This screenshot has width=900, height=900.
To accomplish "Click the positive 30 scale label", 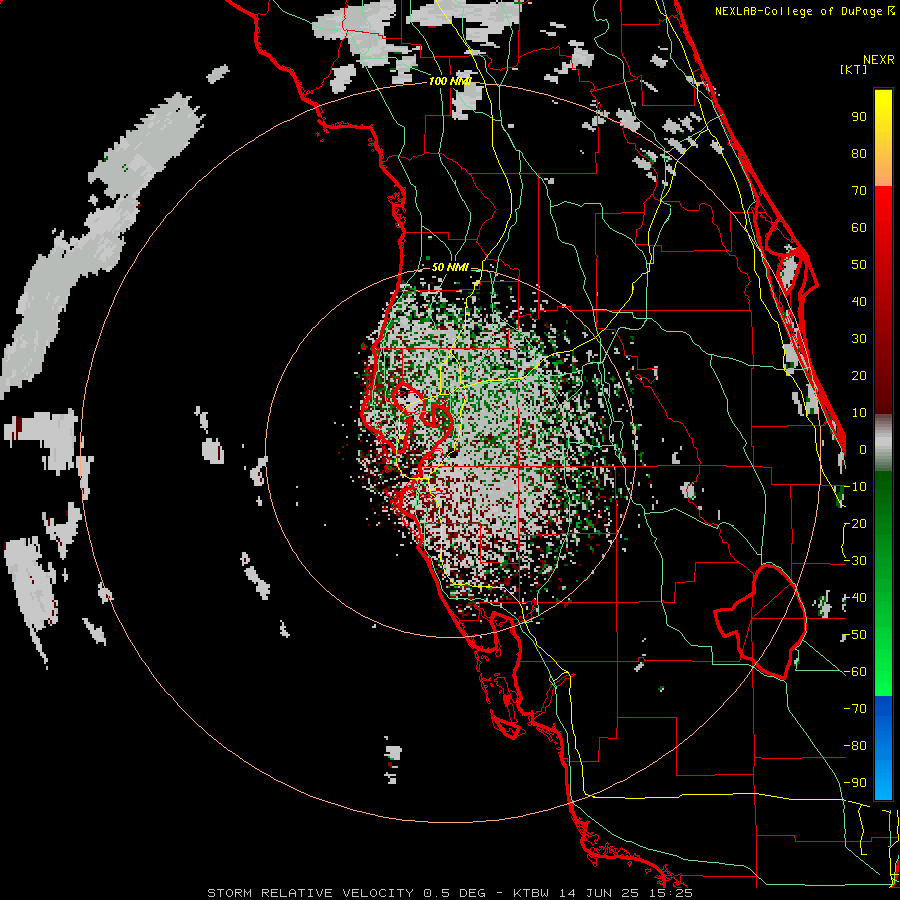I will [x=859, y=339].
